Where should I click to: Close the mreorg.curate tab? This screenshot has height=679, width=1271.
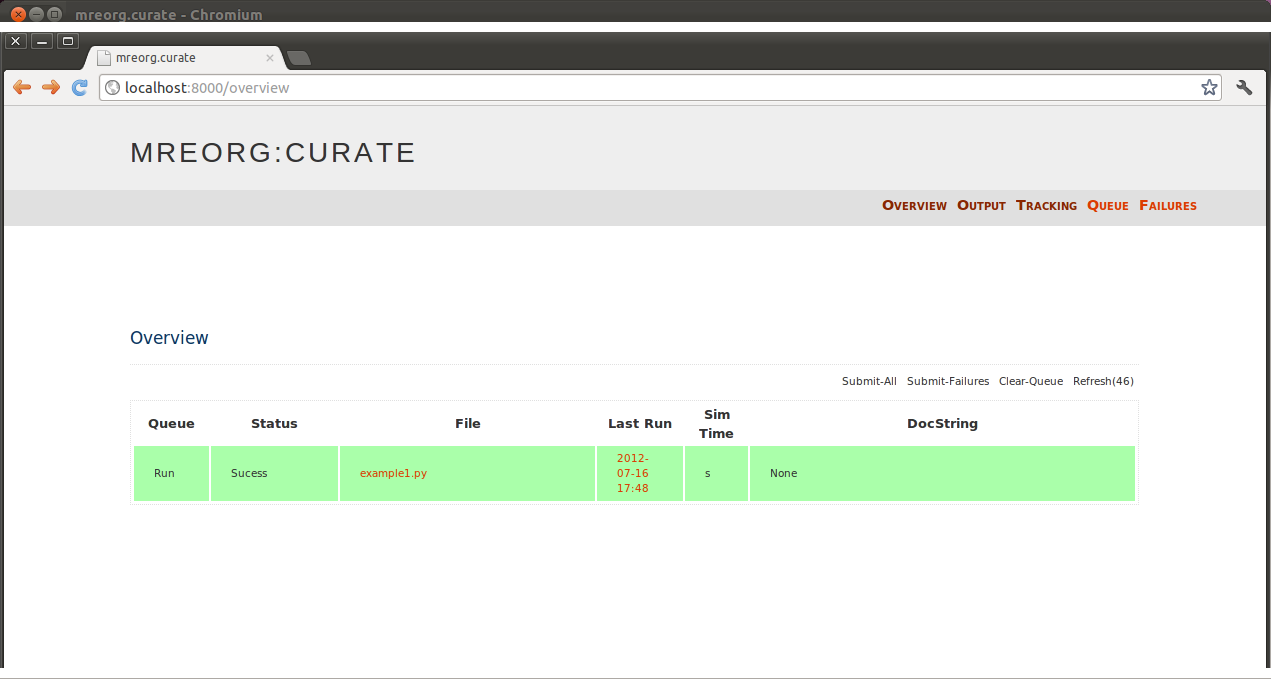[270, 58]
